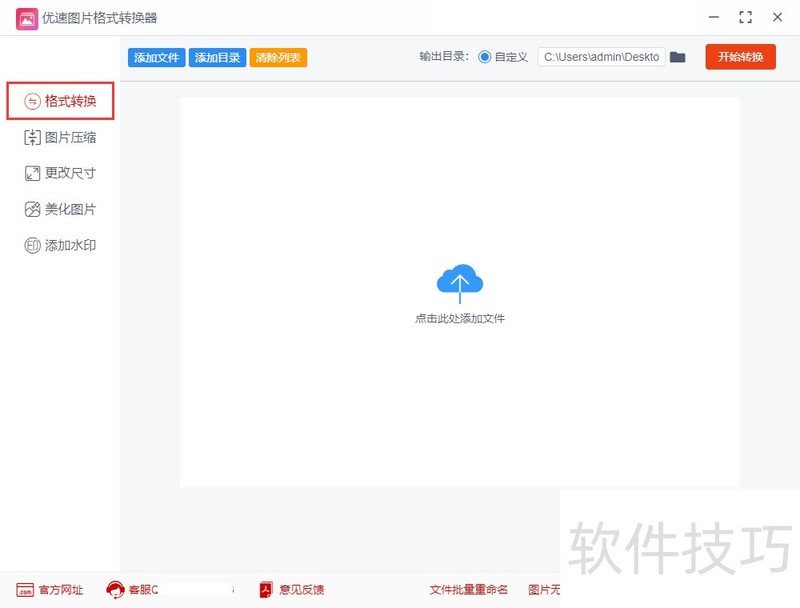Image resolution: width=800 pixels, height=608 pixels.
Task: Click the 添加文件 button
Action: (156, 58)
